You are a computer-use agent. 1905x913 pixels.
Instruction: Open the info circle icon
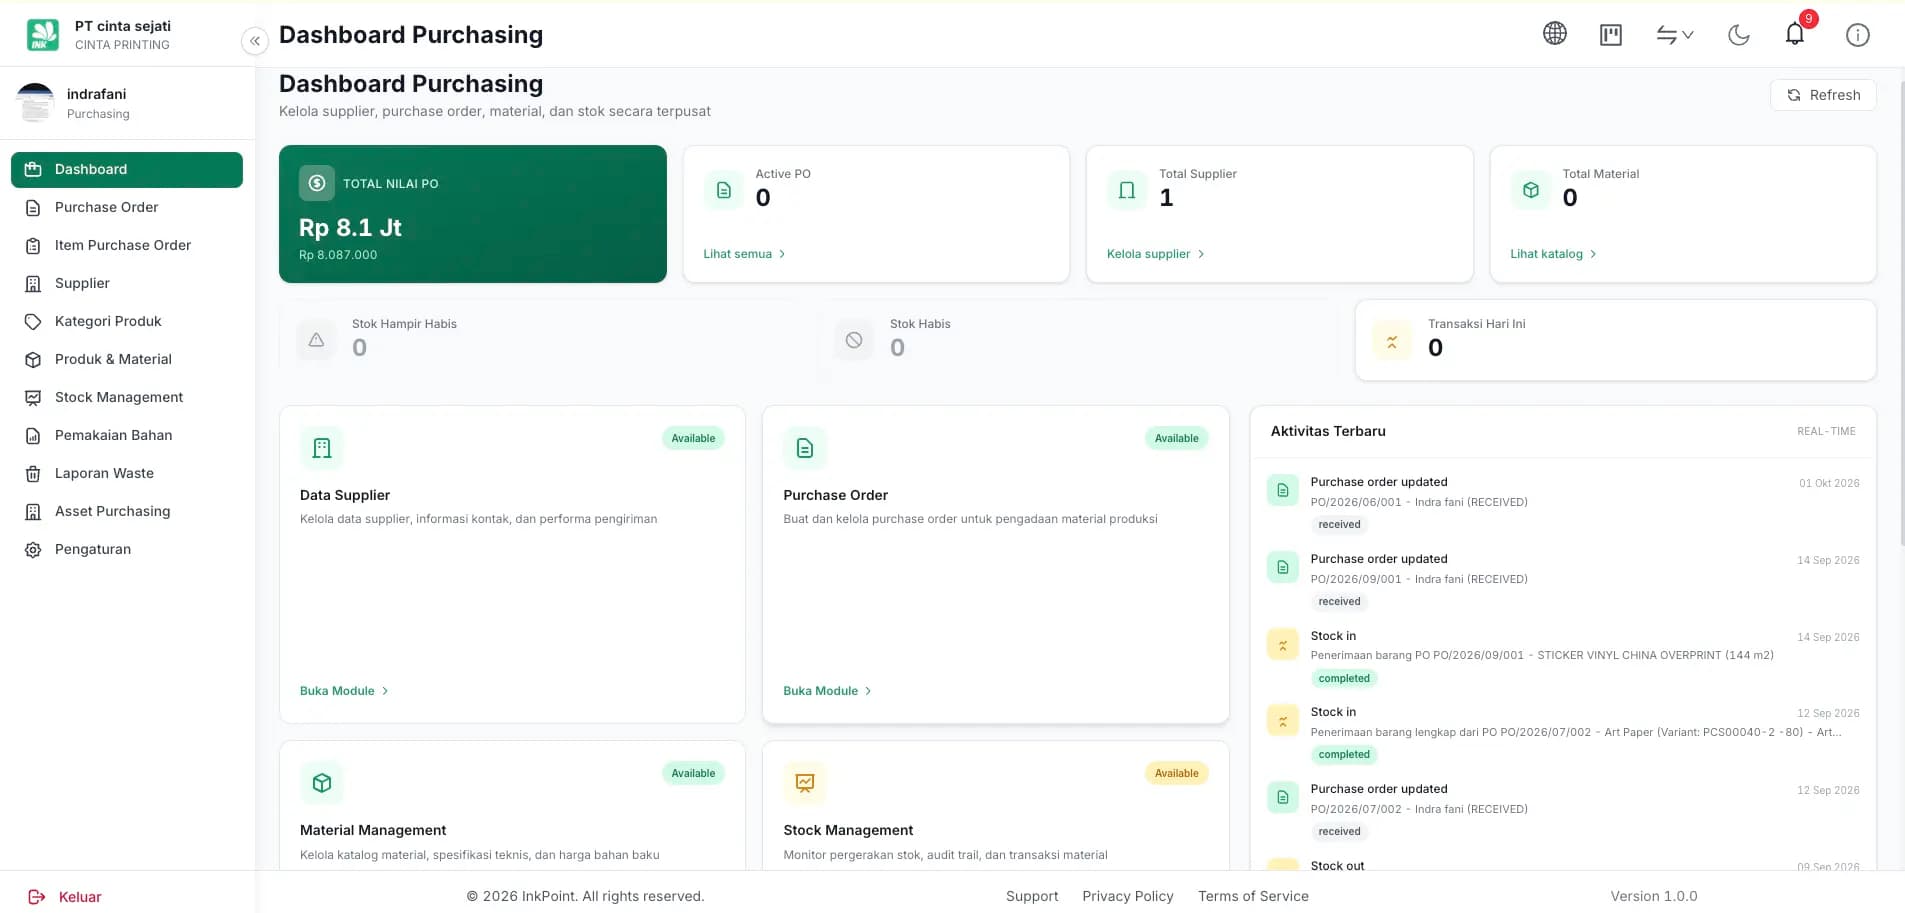point(1858,35)
